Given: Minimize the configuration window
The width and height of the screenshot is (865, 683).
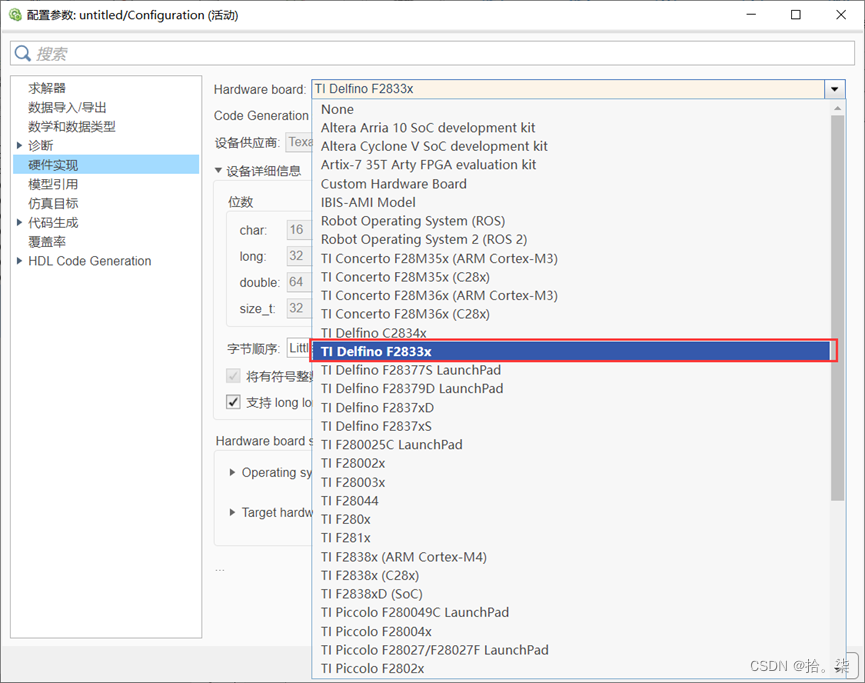Looking at the screenshot, I should point(751,15).
